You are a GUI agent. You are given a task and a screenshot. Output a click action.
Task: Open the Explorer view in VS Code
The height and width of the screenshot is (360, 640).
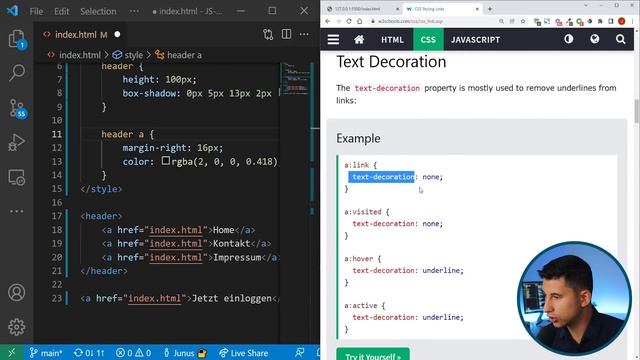tap(17, 39)
